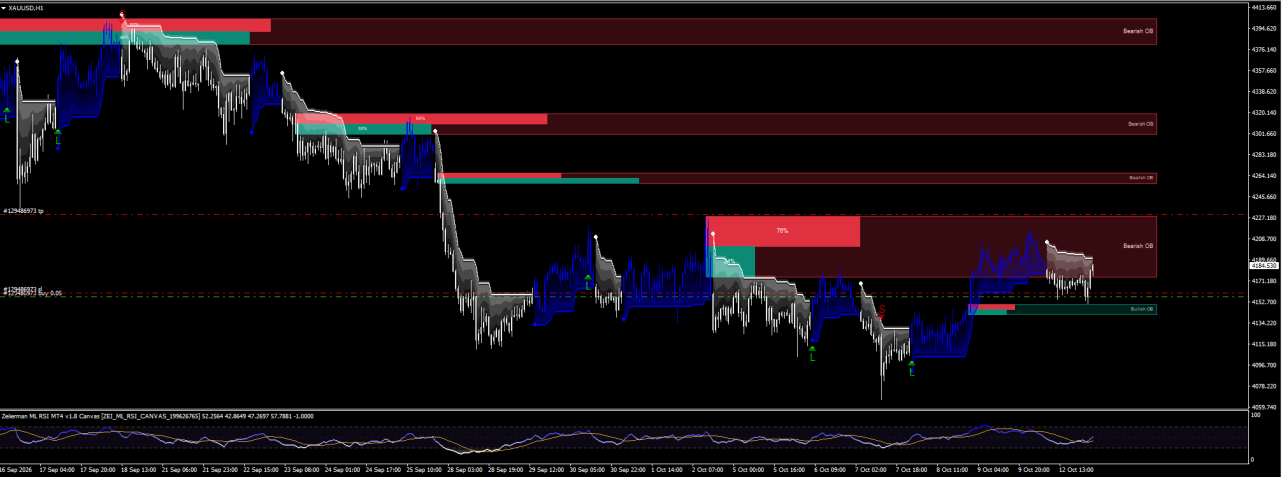Screen dimensions: 1282x477
Task: Click the 4152.700 price axis label
Action: (1265, 302)
